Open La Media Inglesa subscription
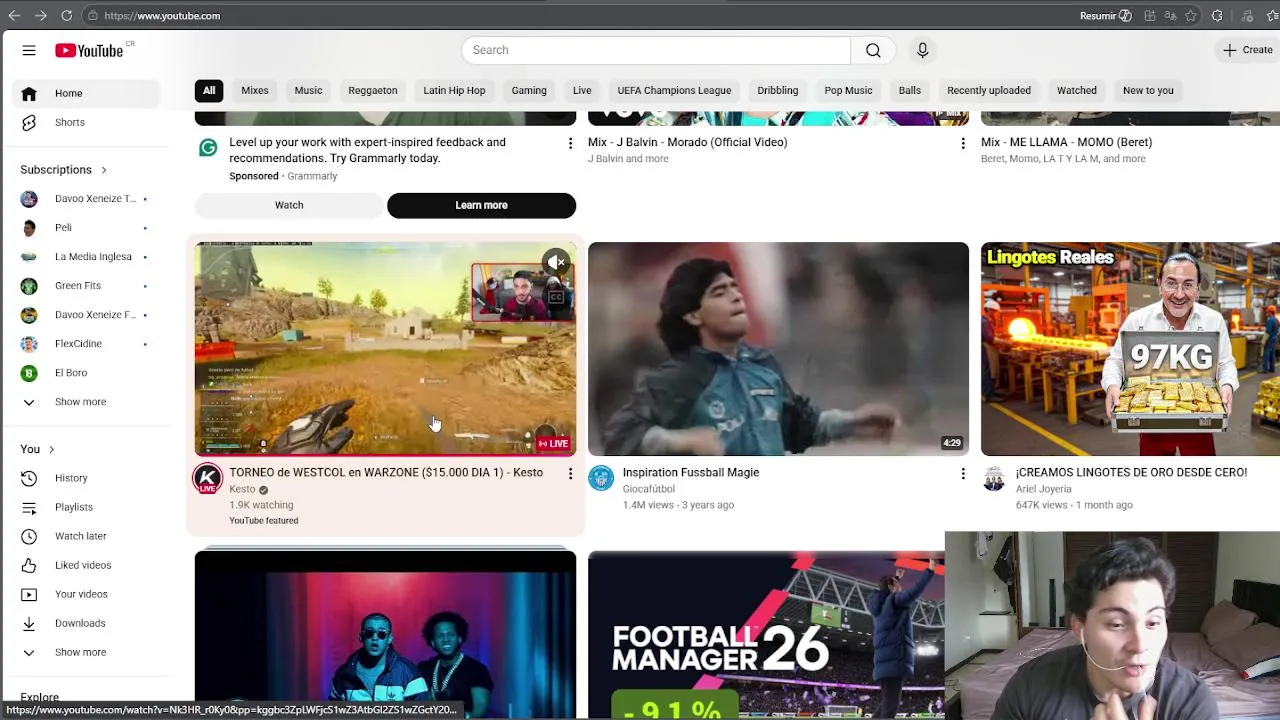This screenshot has width=1280, height=720. (x=85, y=256)
